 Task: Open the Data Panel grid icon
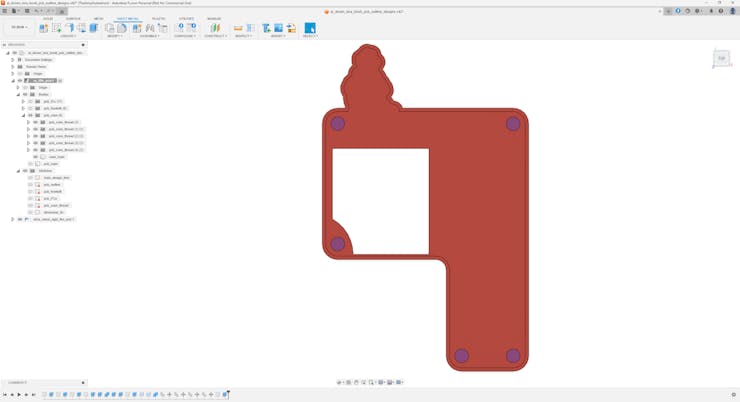click(x=5, y=11)
